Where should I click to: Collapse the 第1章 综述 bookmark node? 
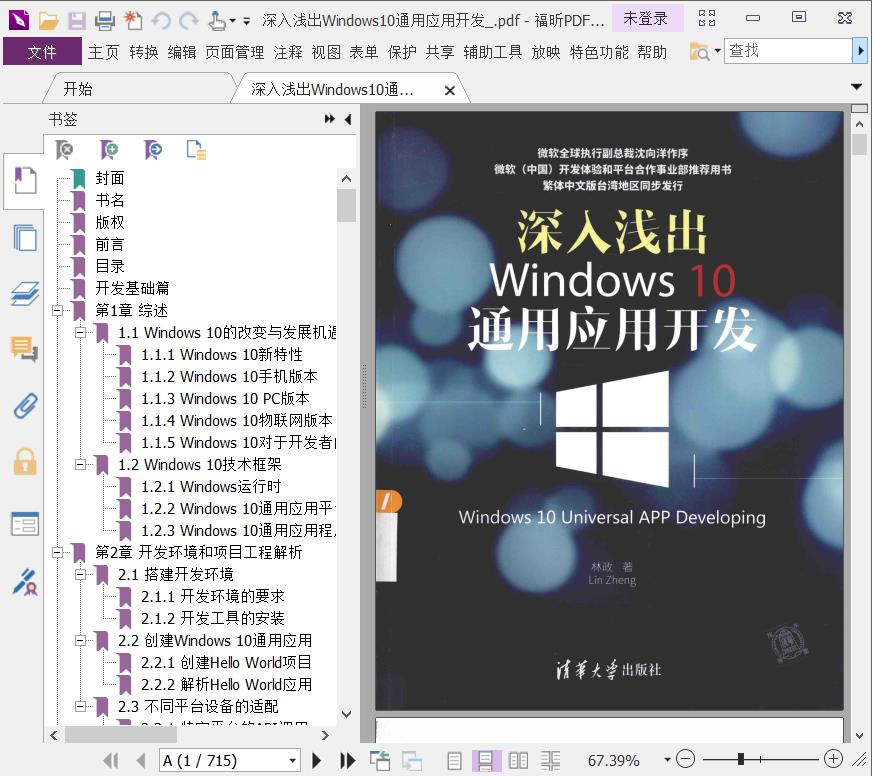tap(57, 311)
